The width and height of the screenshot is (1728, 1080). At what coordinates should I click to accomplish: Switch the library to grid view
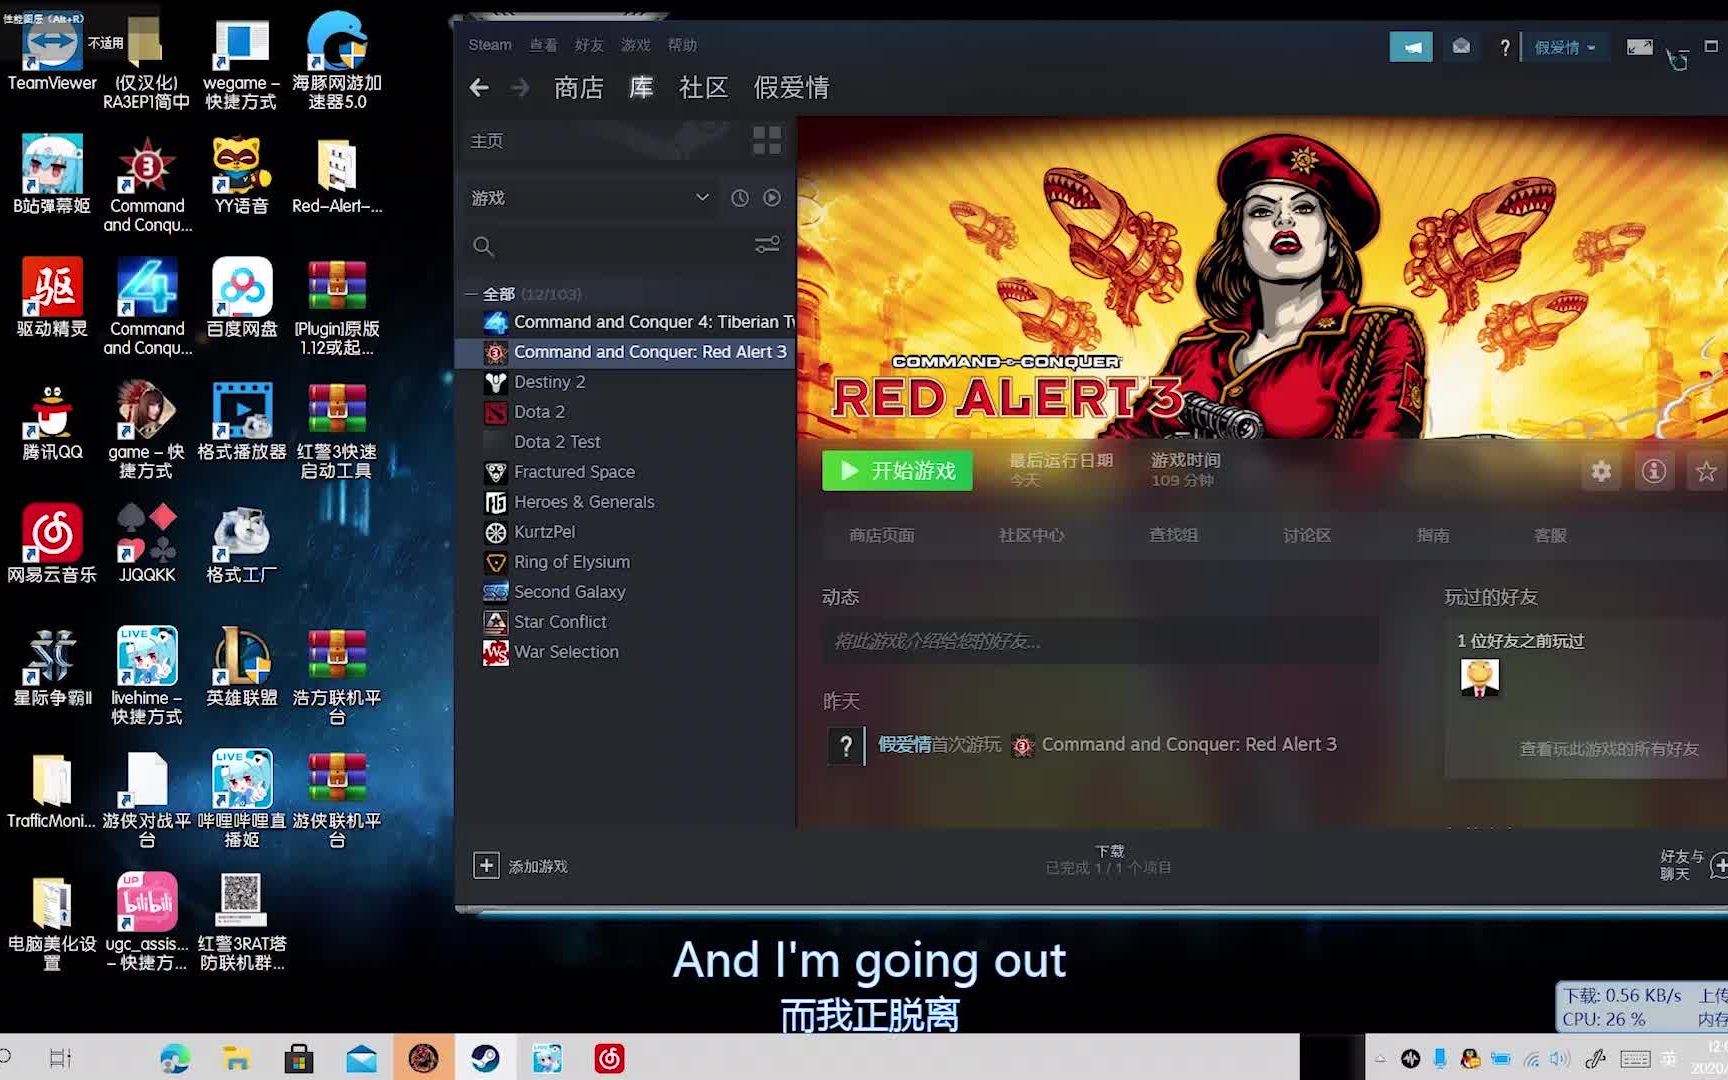[x=767, y=140]
